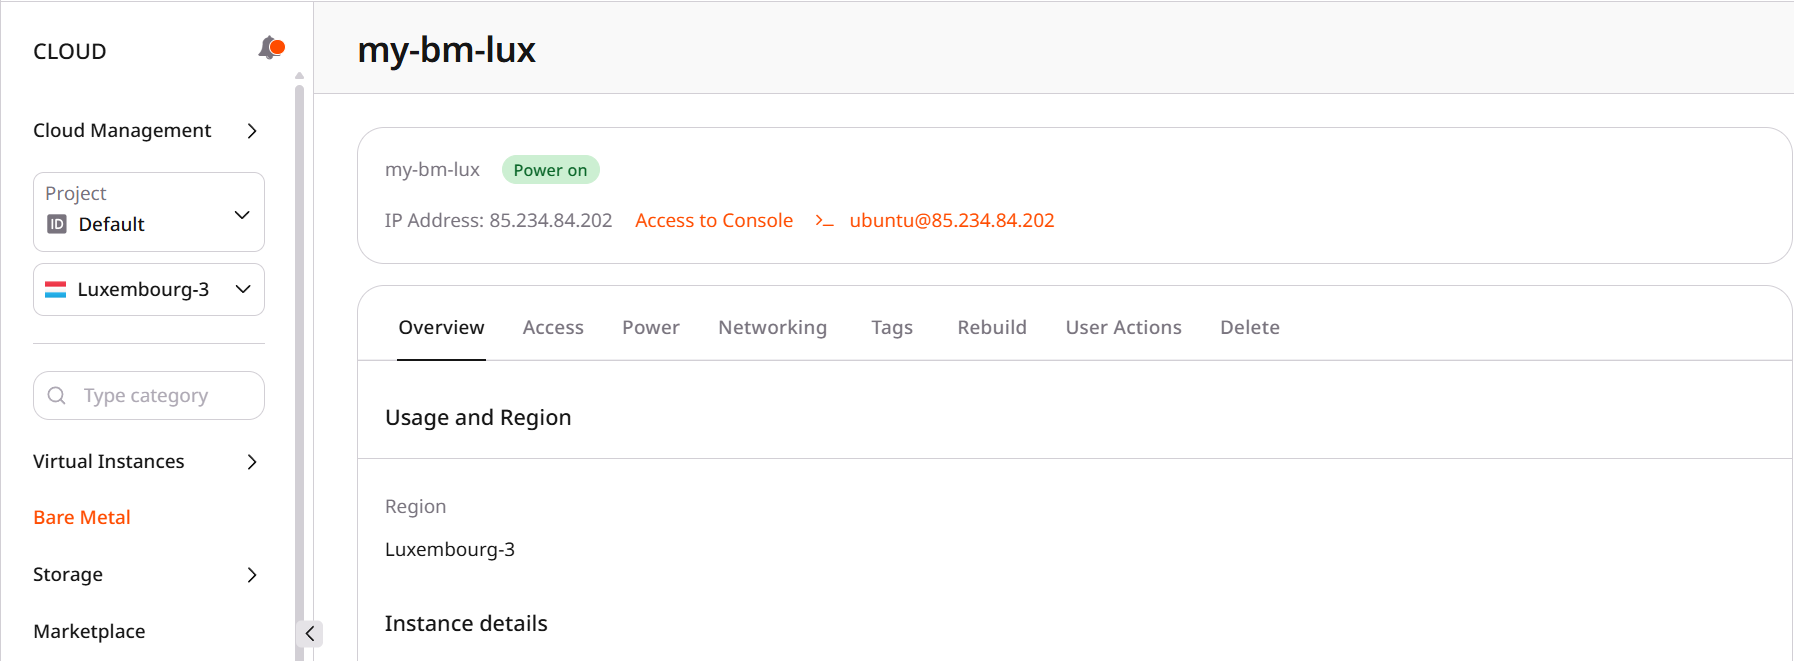
Task: Click the Access to Console link
Action: tap(714, 221)
